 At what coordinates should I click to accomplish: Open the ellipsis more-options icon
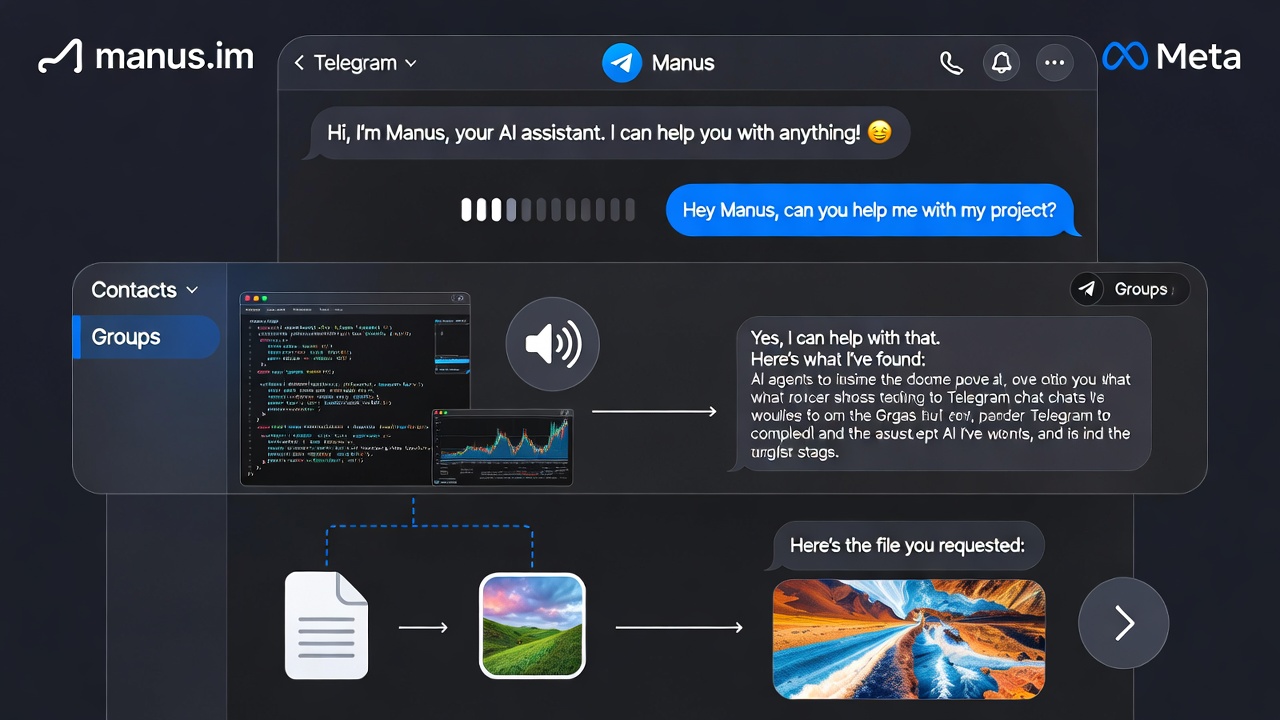tap(1054, 62)
